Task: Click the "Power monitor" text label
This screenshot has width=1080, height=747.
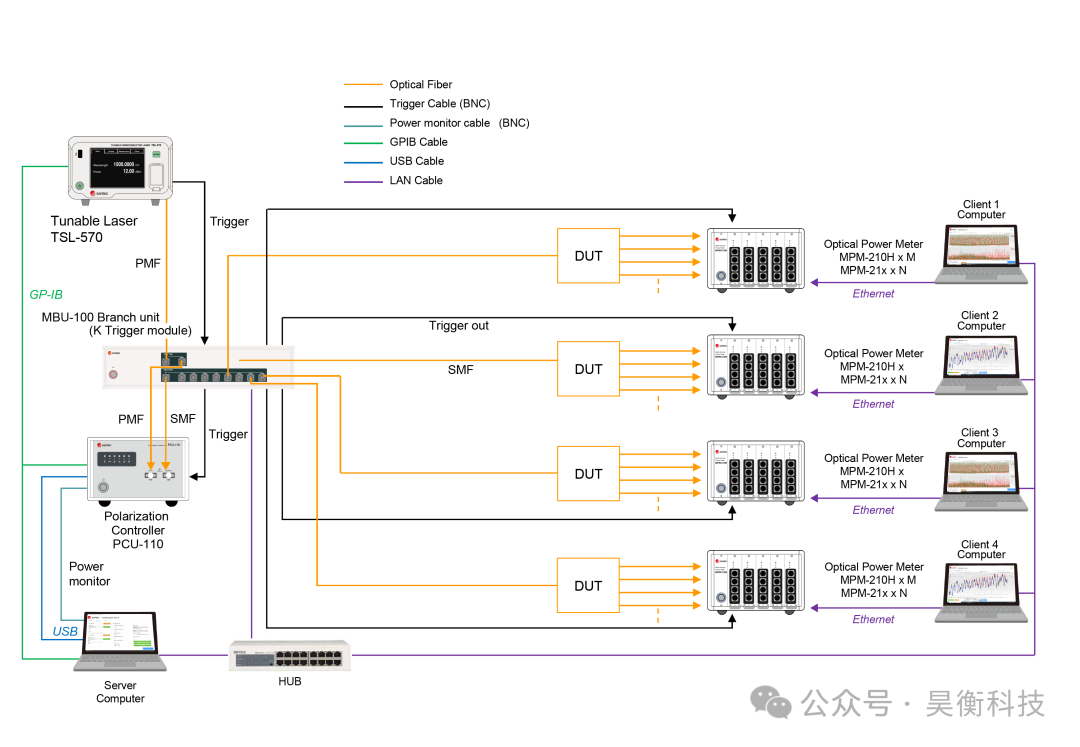Action: [x=89, y=574]
